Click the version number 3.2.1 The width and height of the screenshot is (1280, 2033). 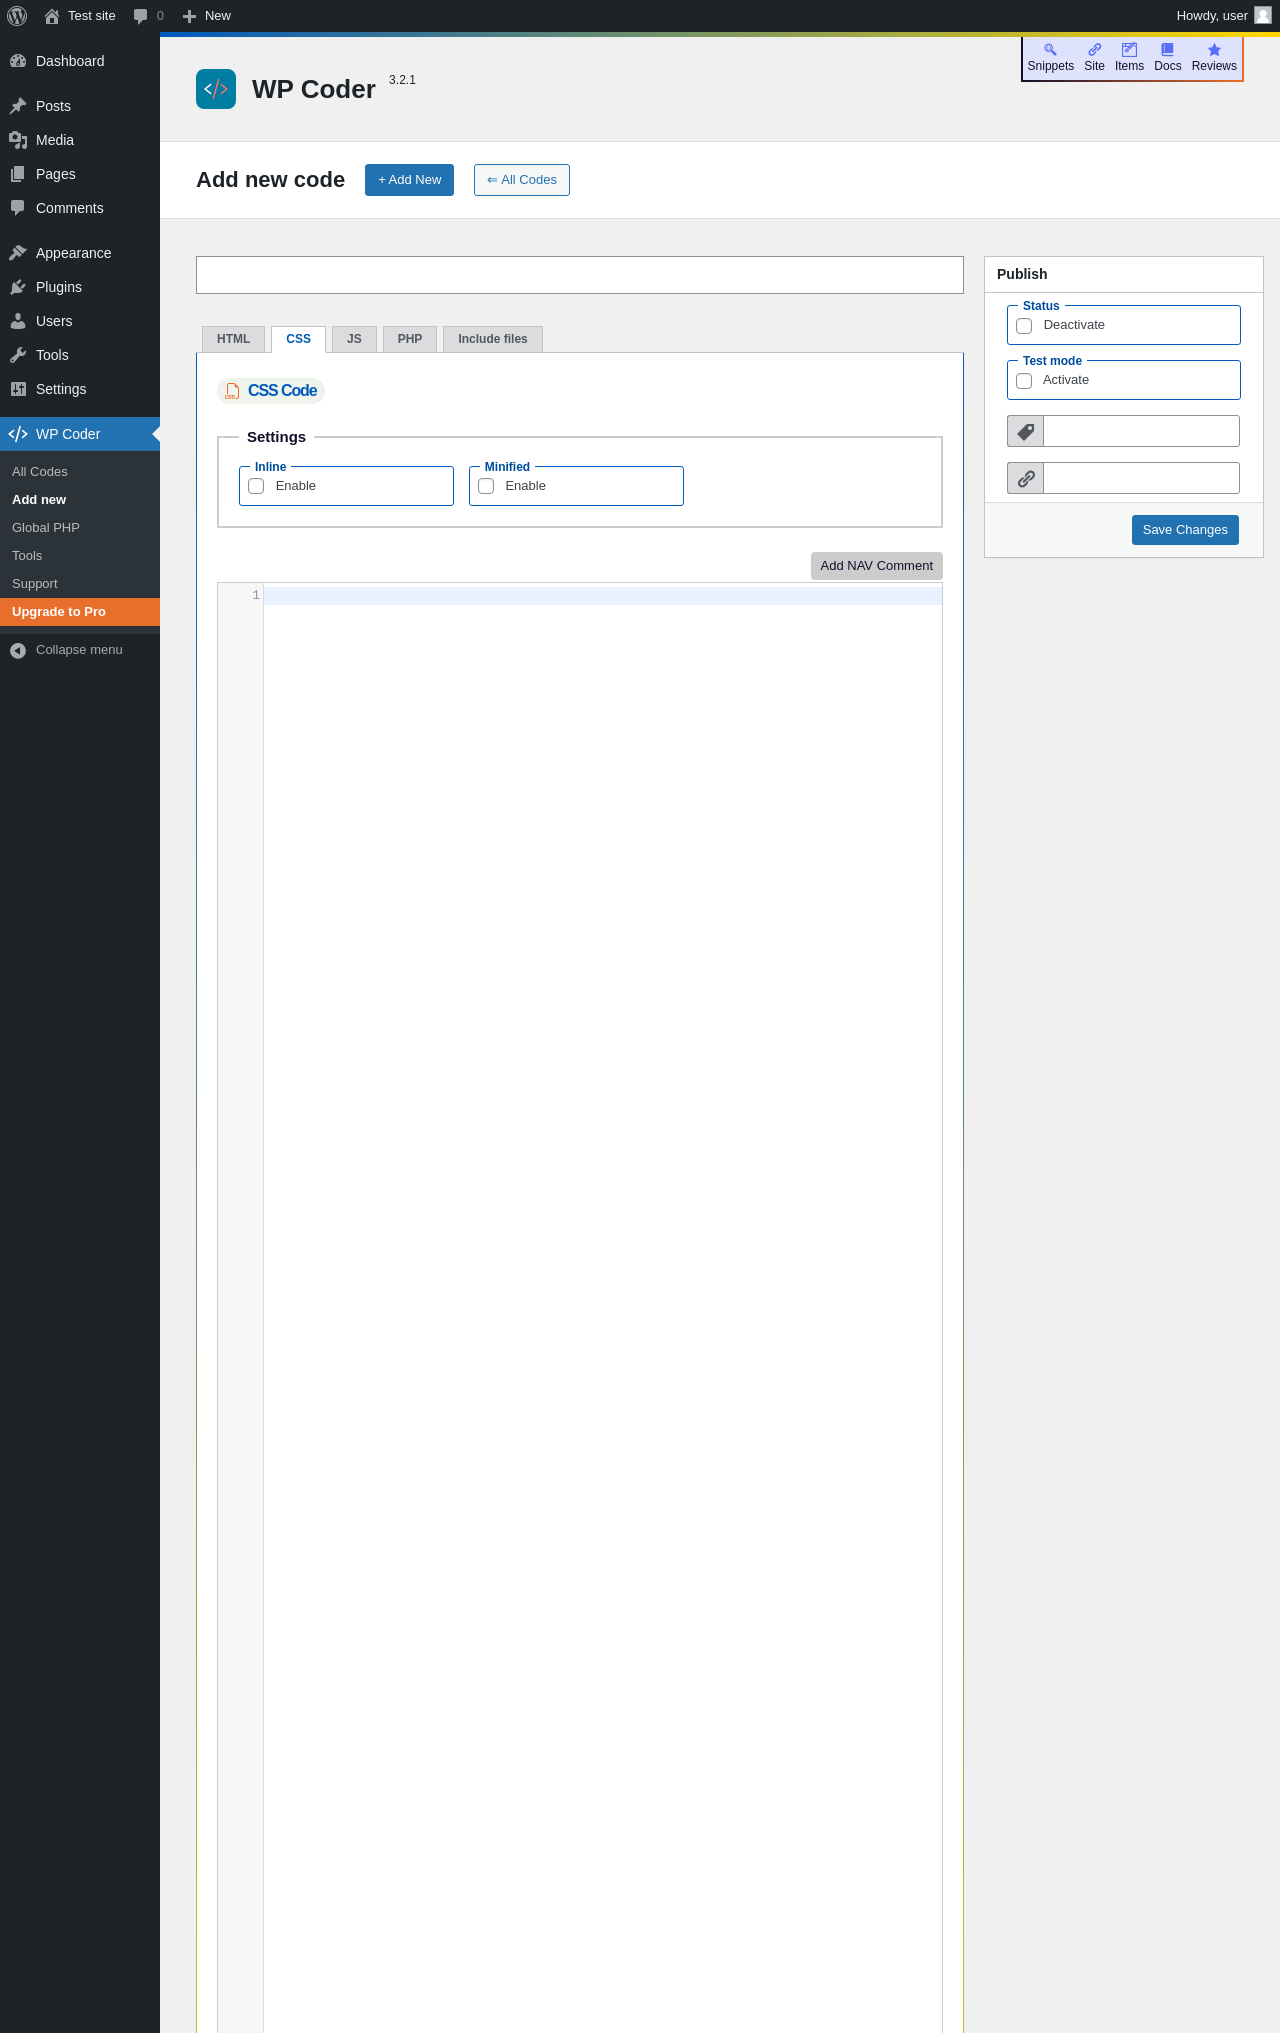coord(402,80)
